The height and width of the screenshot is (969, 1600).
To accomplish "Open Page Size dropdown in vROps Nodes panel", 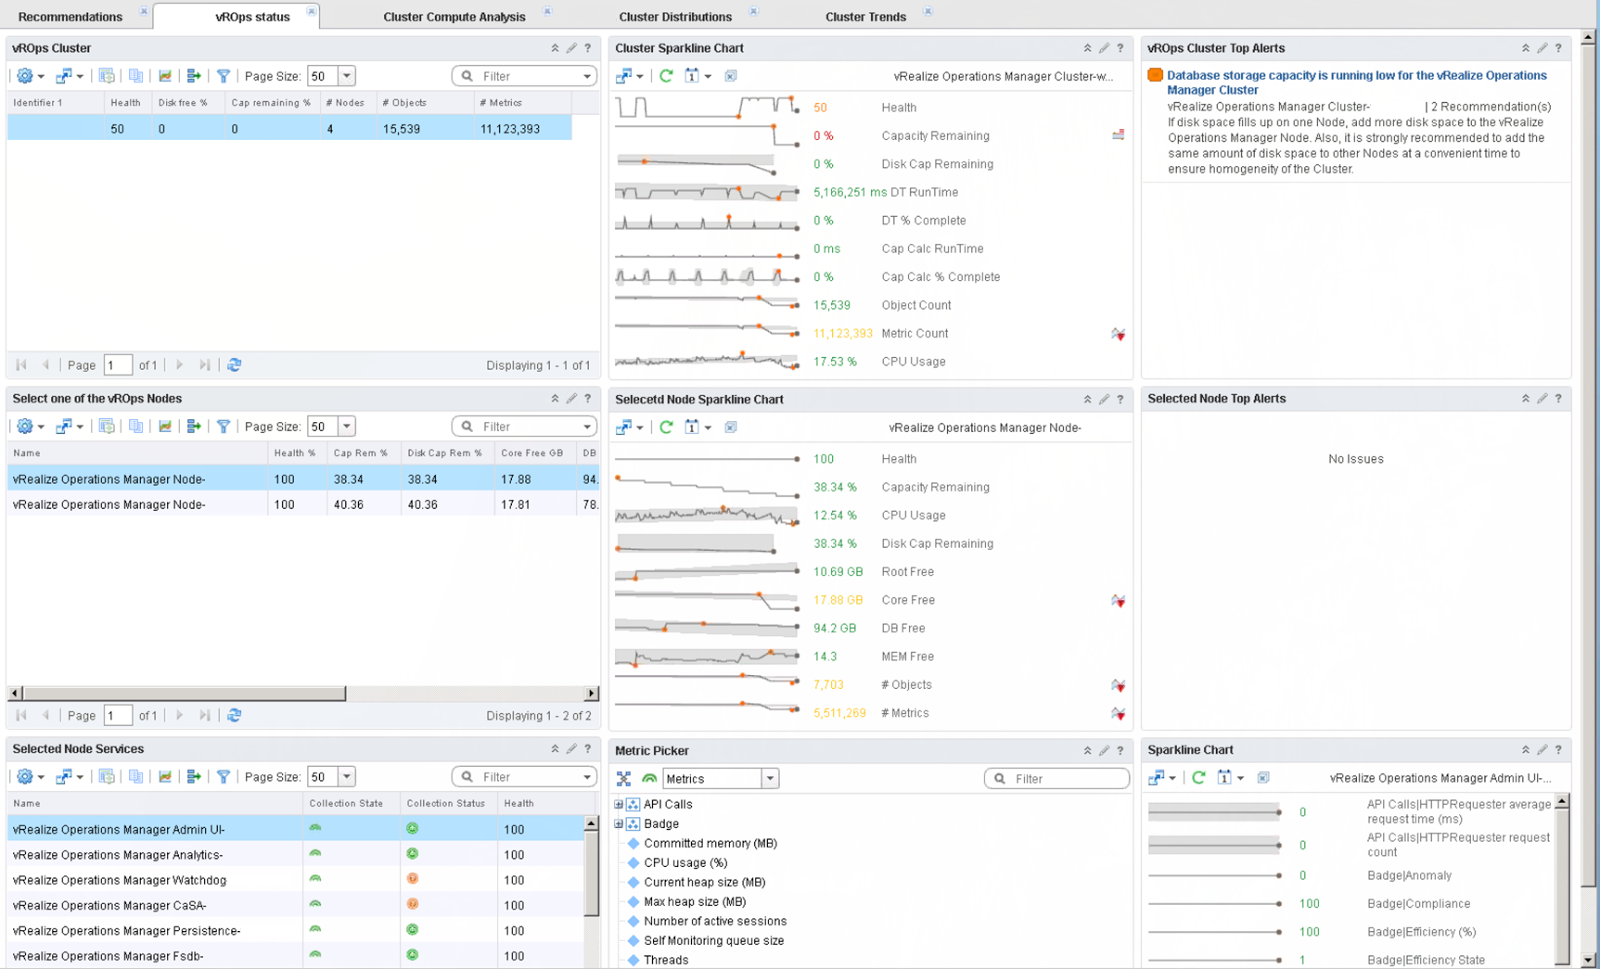I will pyautogui.click(x=347, y=426).
